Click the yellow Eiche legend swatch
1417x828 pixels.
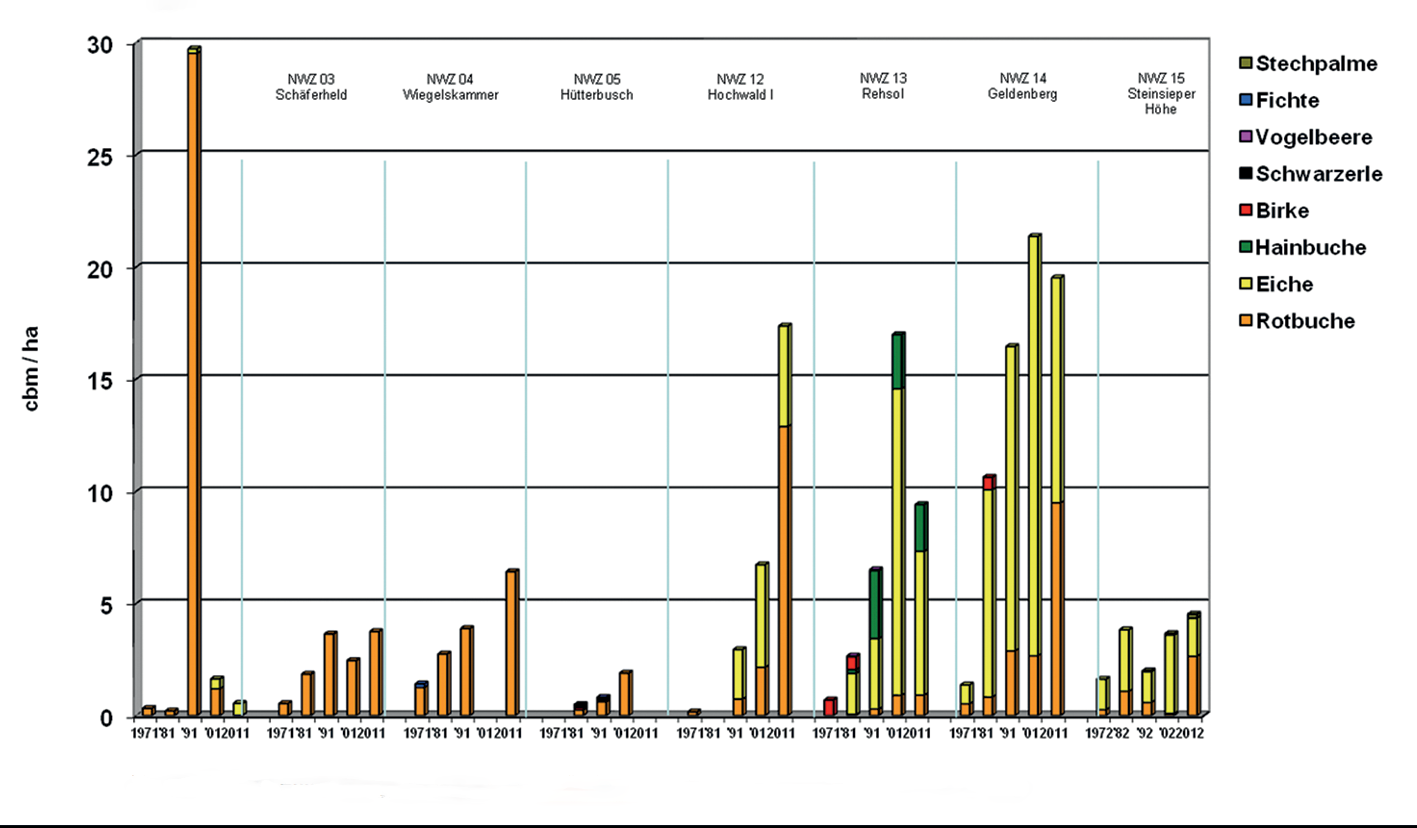click(1244, 285)
